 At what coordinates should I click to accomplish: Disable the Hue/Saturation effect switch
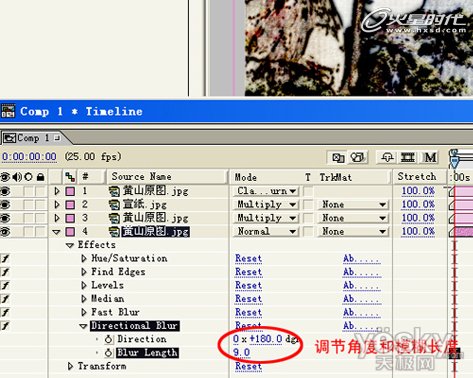pos(5,258)
